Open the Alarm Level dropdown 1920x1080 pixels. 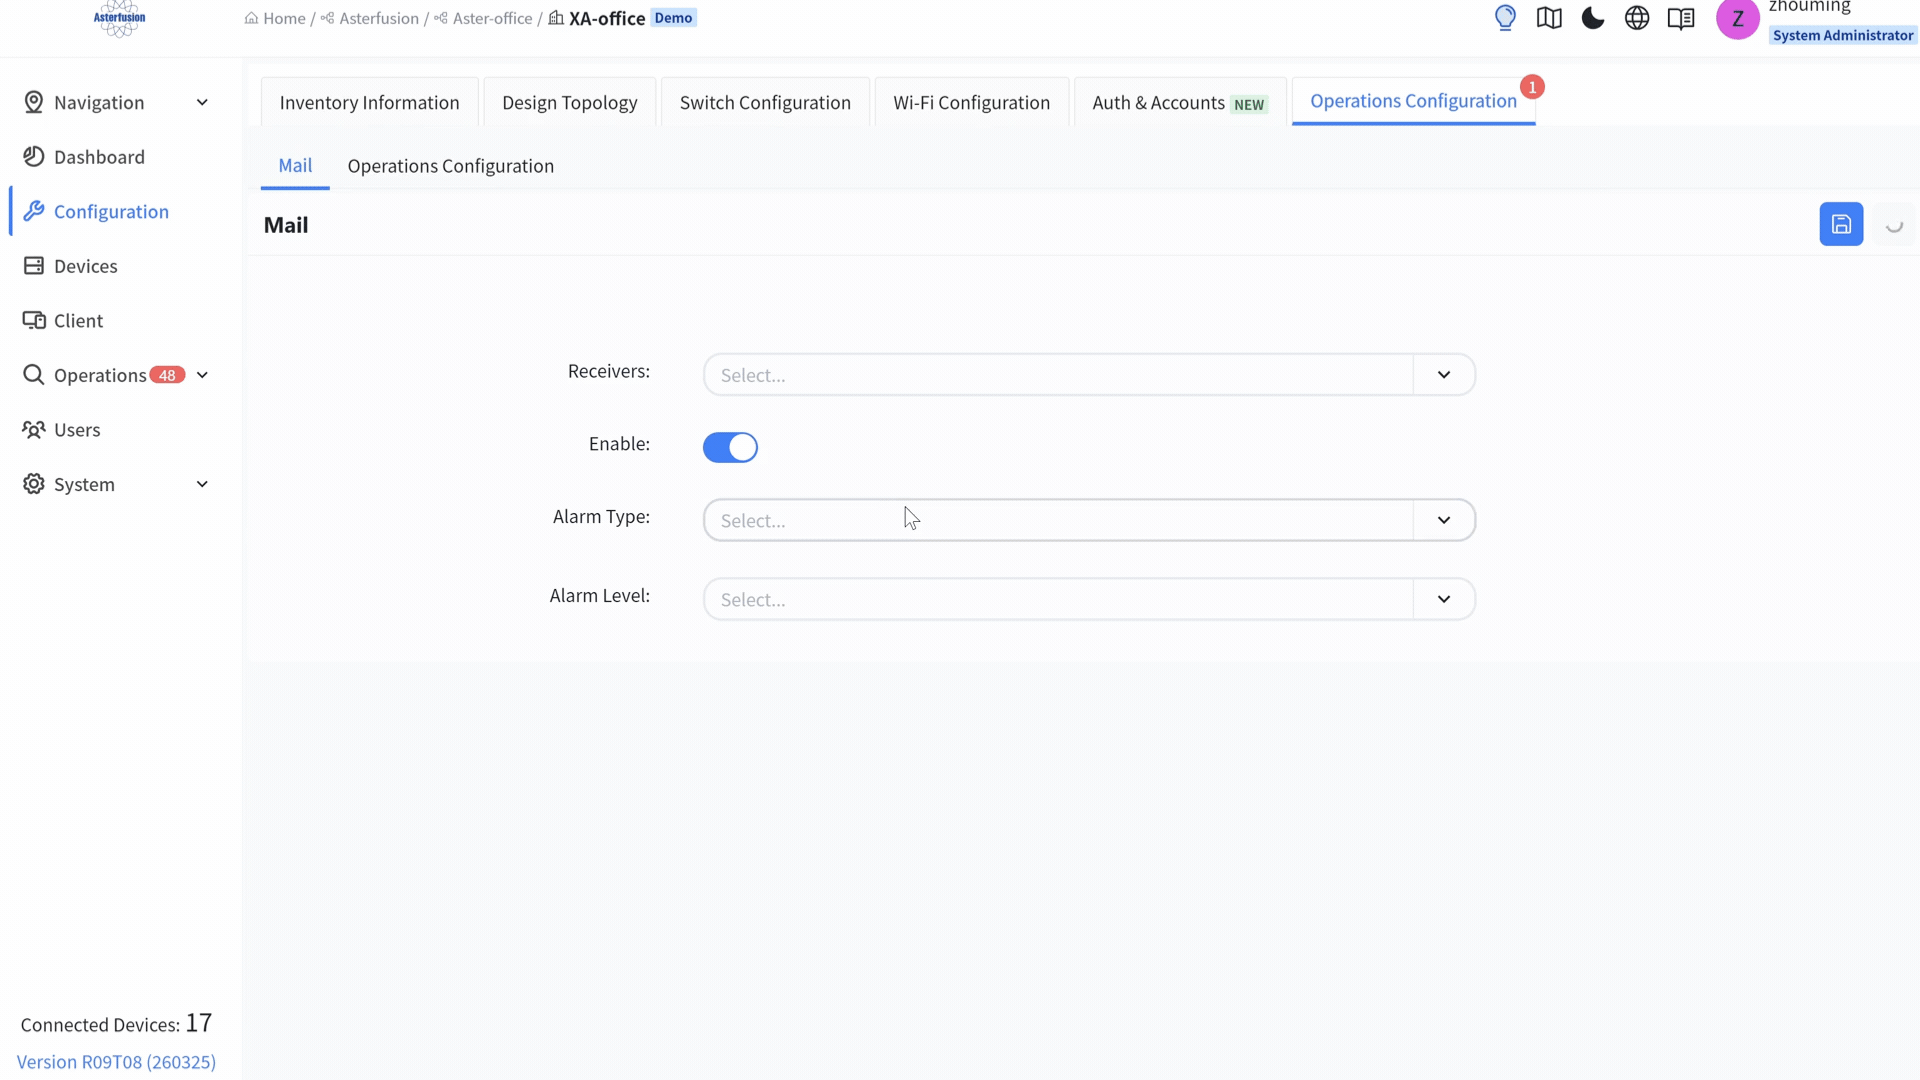coord(1088,598)
